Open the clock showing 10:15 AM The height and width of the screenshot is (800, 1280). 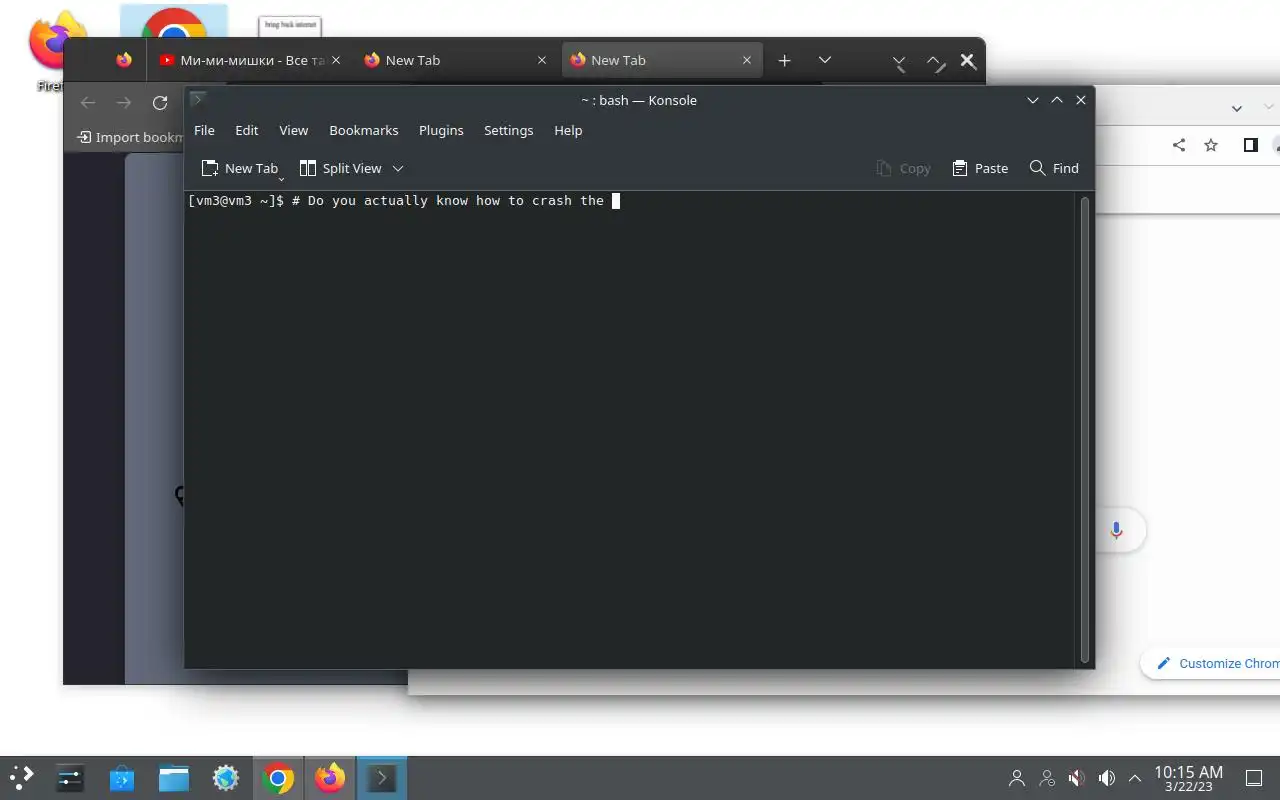click(x=1188, y=778)
